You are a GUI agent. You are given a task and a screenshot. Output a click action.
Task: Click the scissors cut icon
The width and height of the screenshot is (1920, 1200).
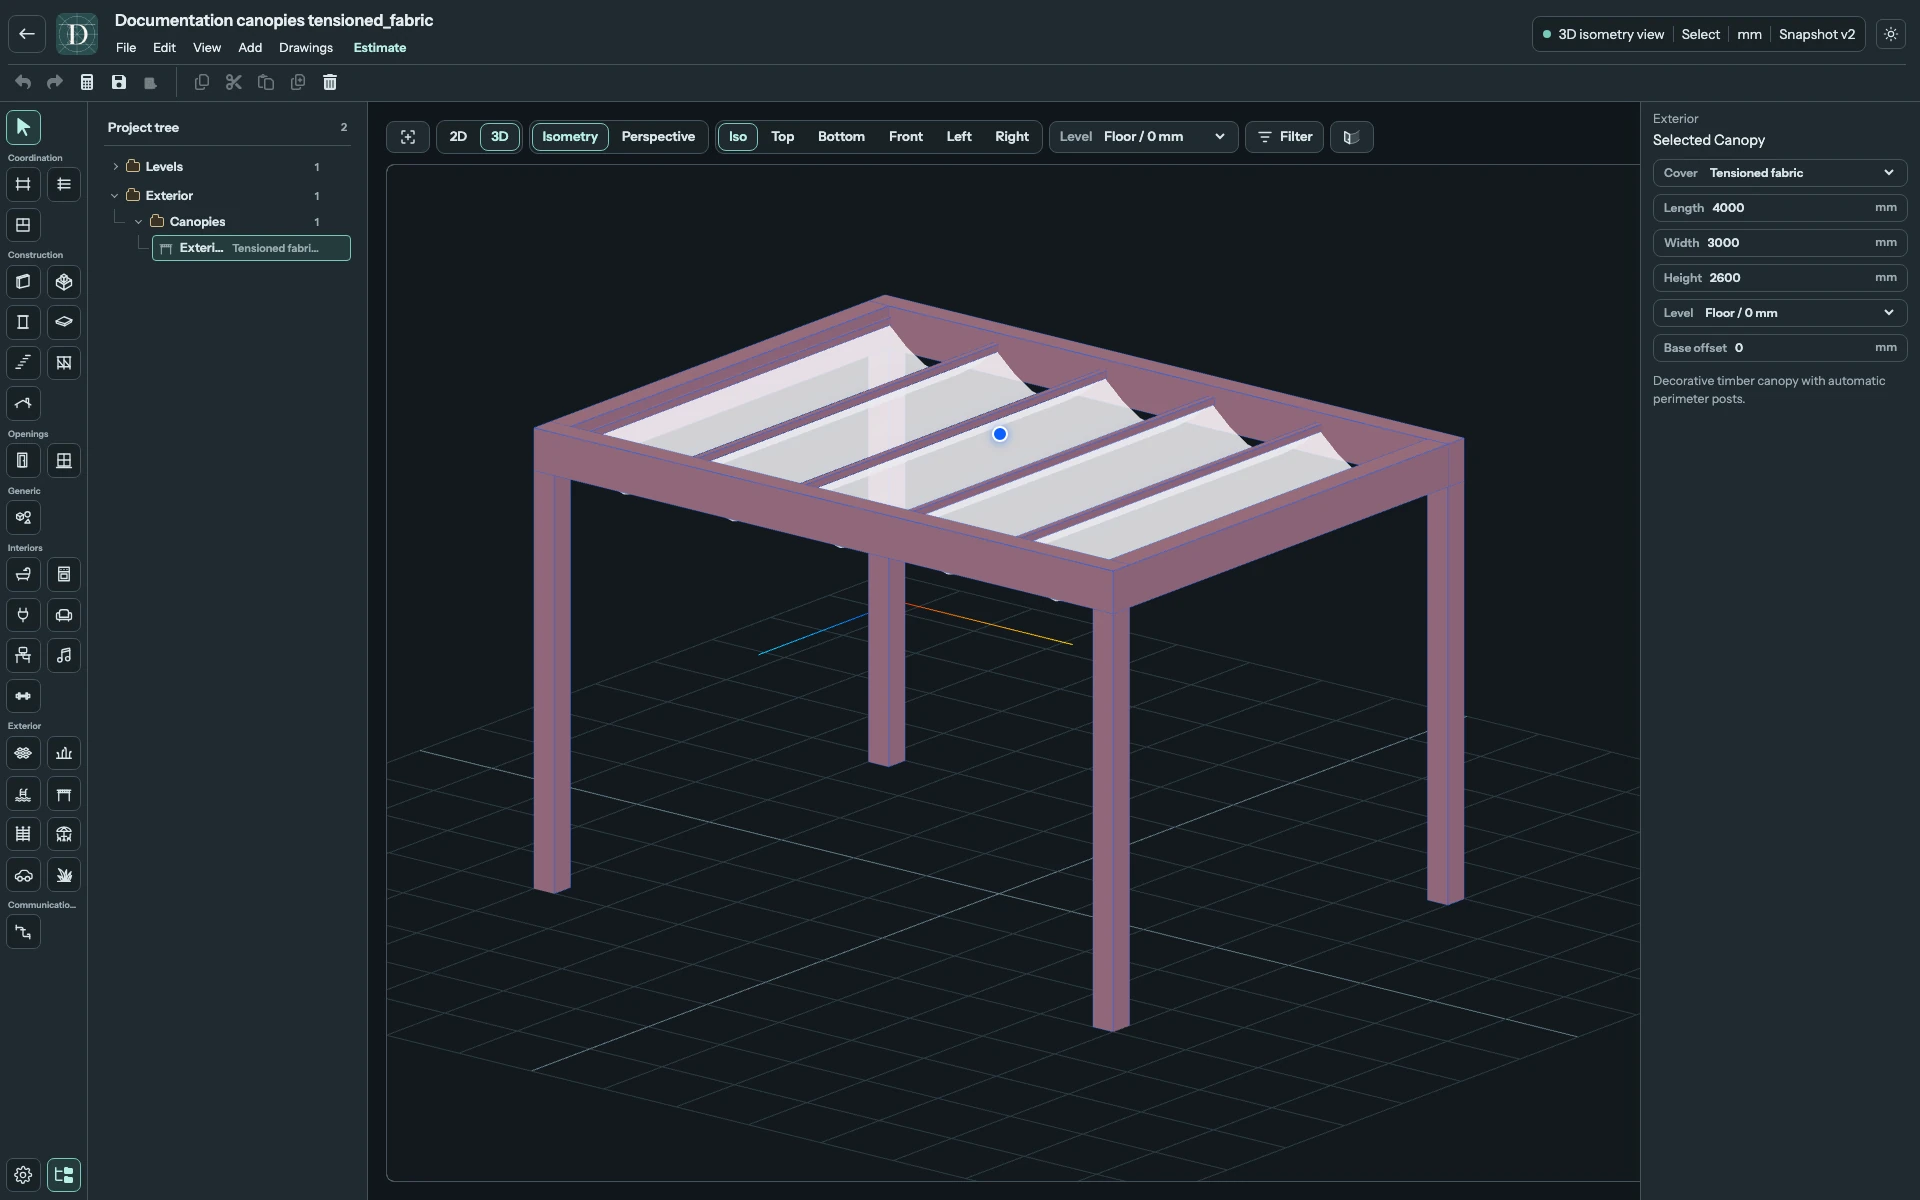[x=234, y=82]
